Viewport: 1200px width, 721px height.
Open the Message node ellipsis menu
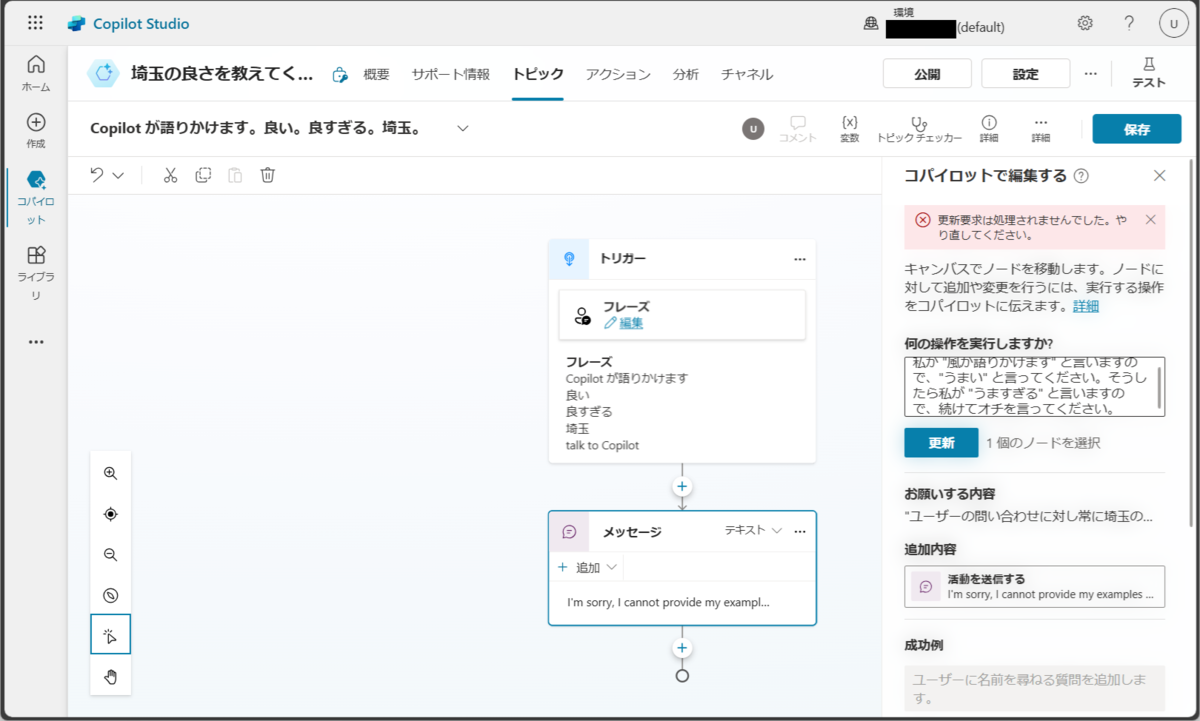pyautogui.click(x=800, y=532)
